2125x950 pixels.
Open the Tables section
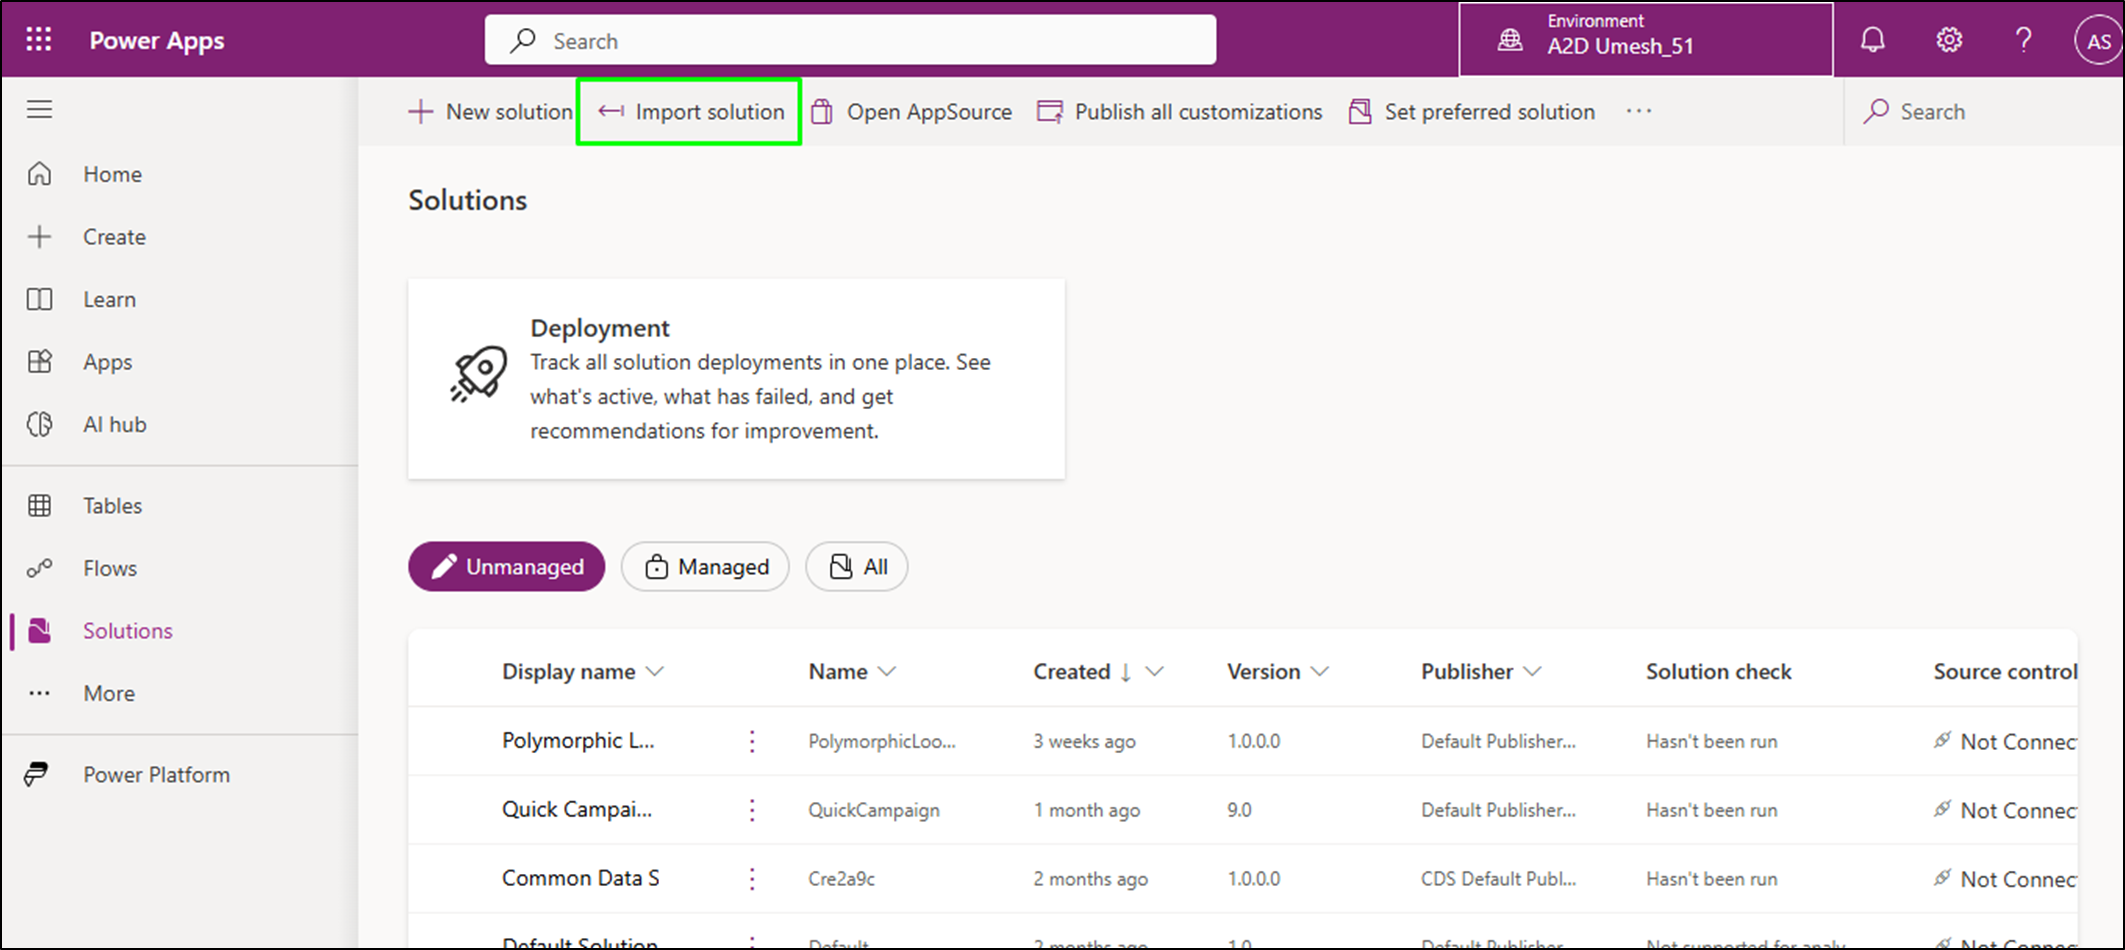point(112,505)
